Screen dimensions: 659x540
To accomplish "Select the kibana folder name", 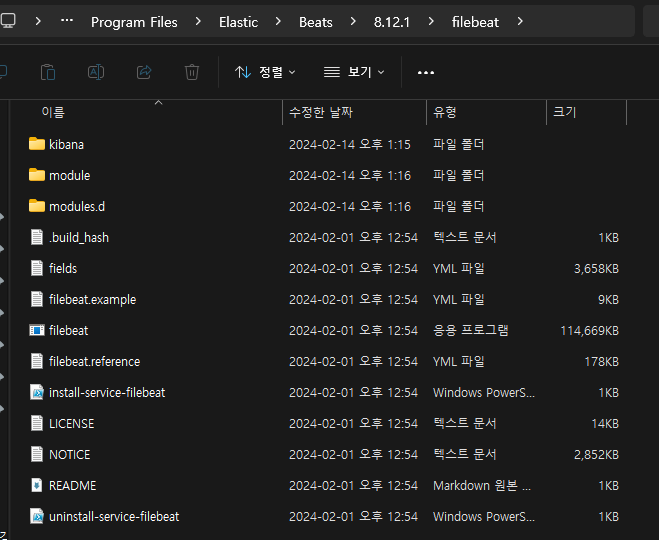I will point(66,144).
